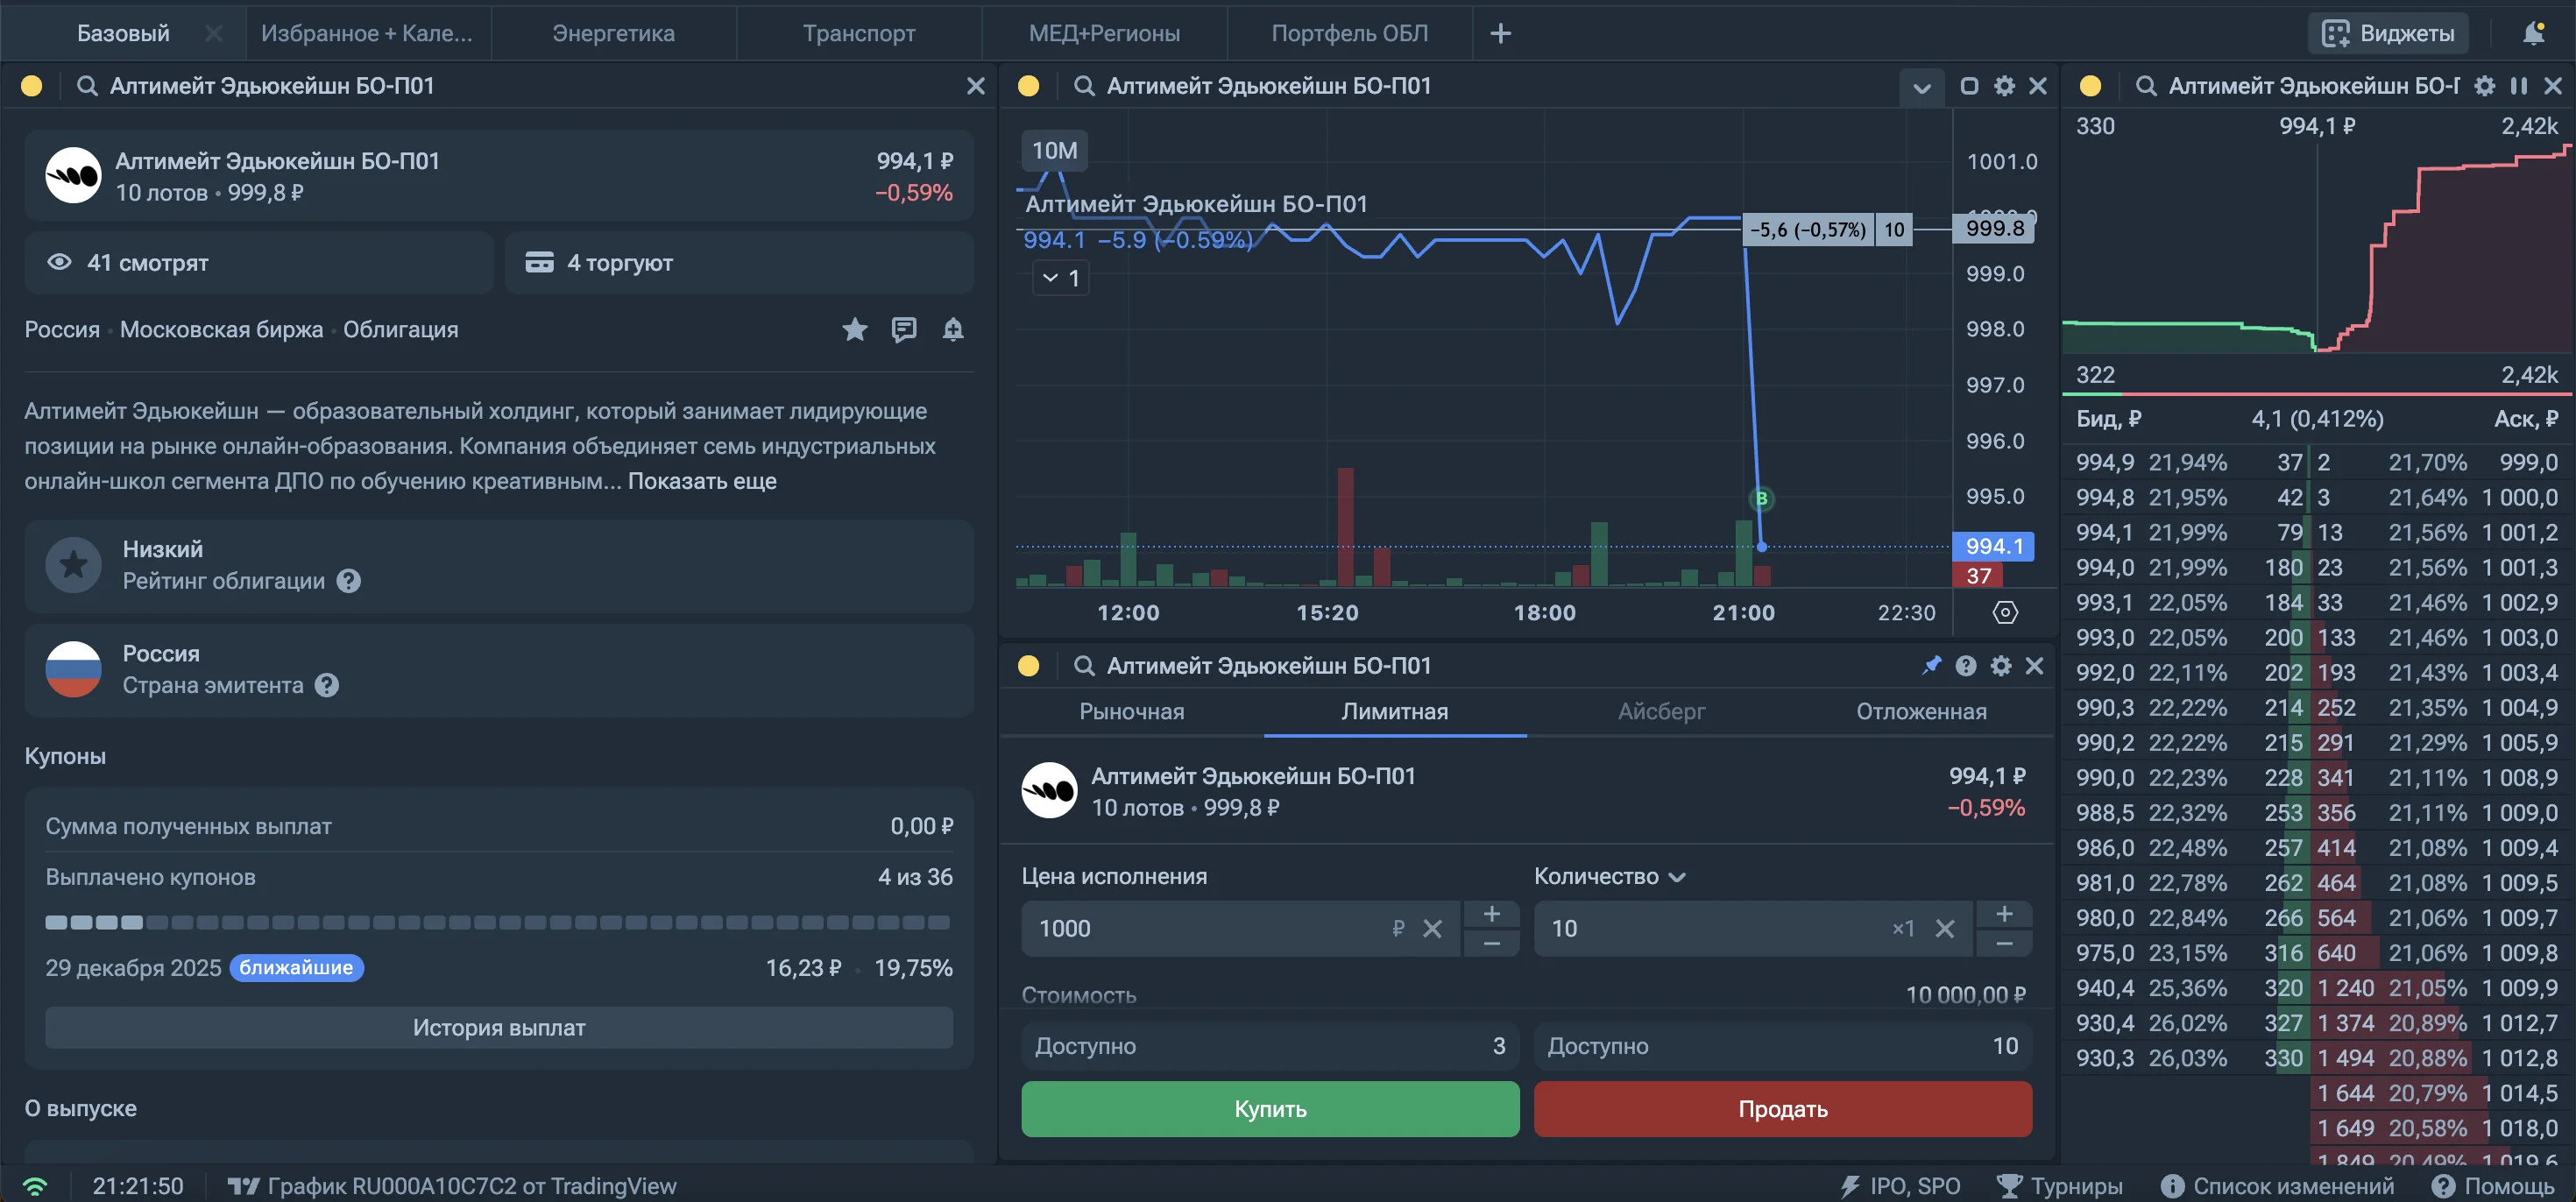Open order widget settings gear
Screen dimensions: 2576x1202
(2000, 666)
